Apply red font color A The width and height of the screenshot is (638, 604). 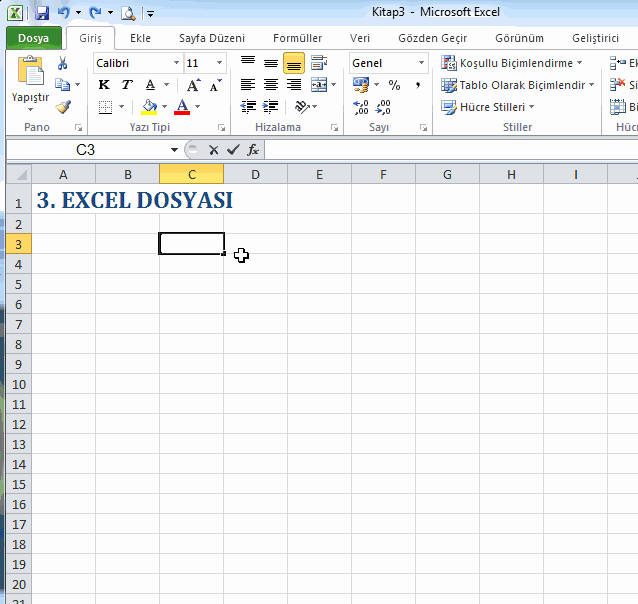pos(182,107)
